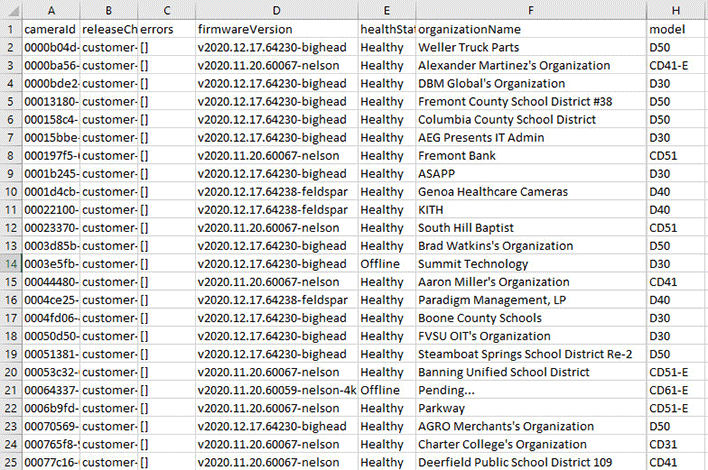Screen dimensions: 708x470
Task: Select column F header
Action: coord(531,10)
